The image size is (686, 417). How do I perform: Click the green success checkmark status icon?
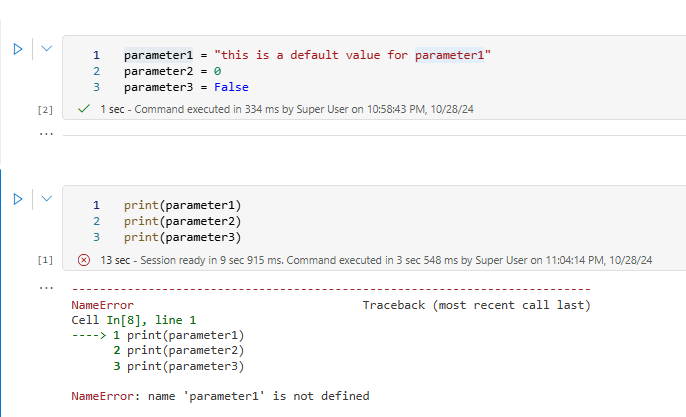point(84,109)
